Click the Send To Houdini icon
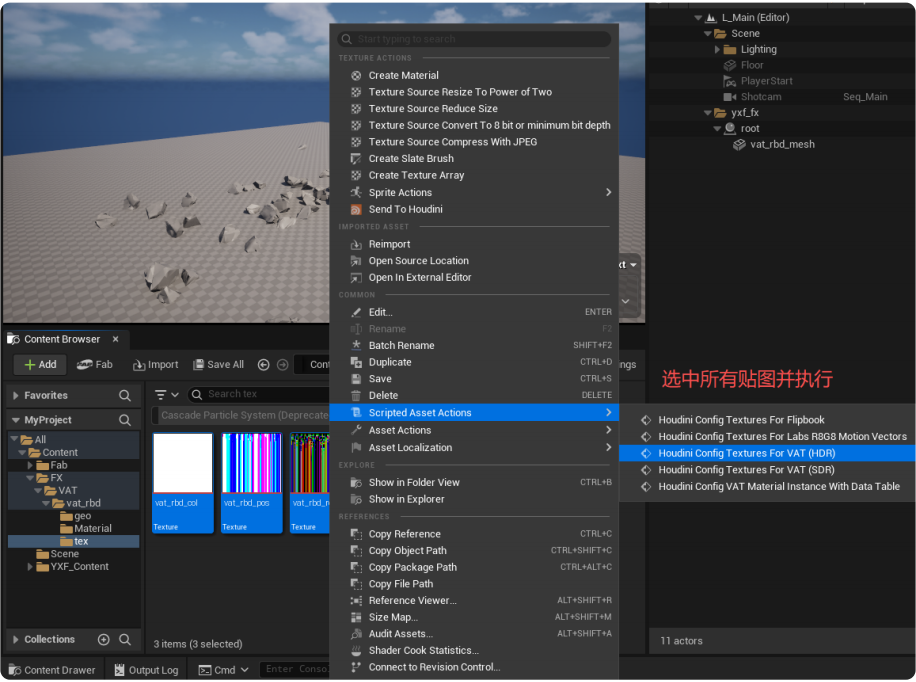This screenshot has width=916, height=682. 357,210
